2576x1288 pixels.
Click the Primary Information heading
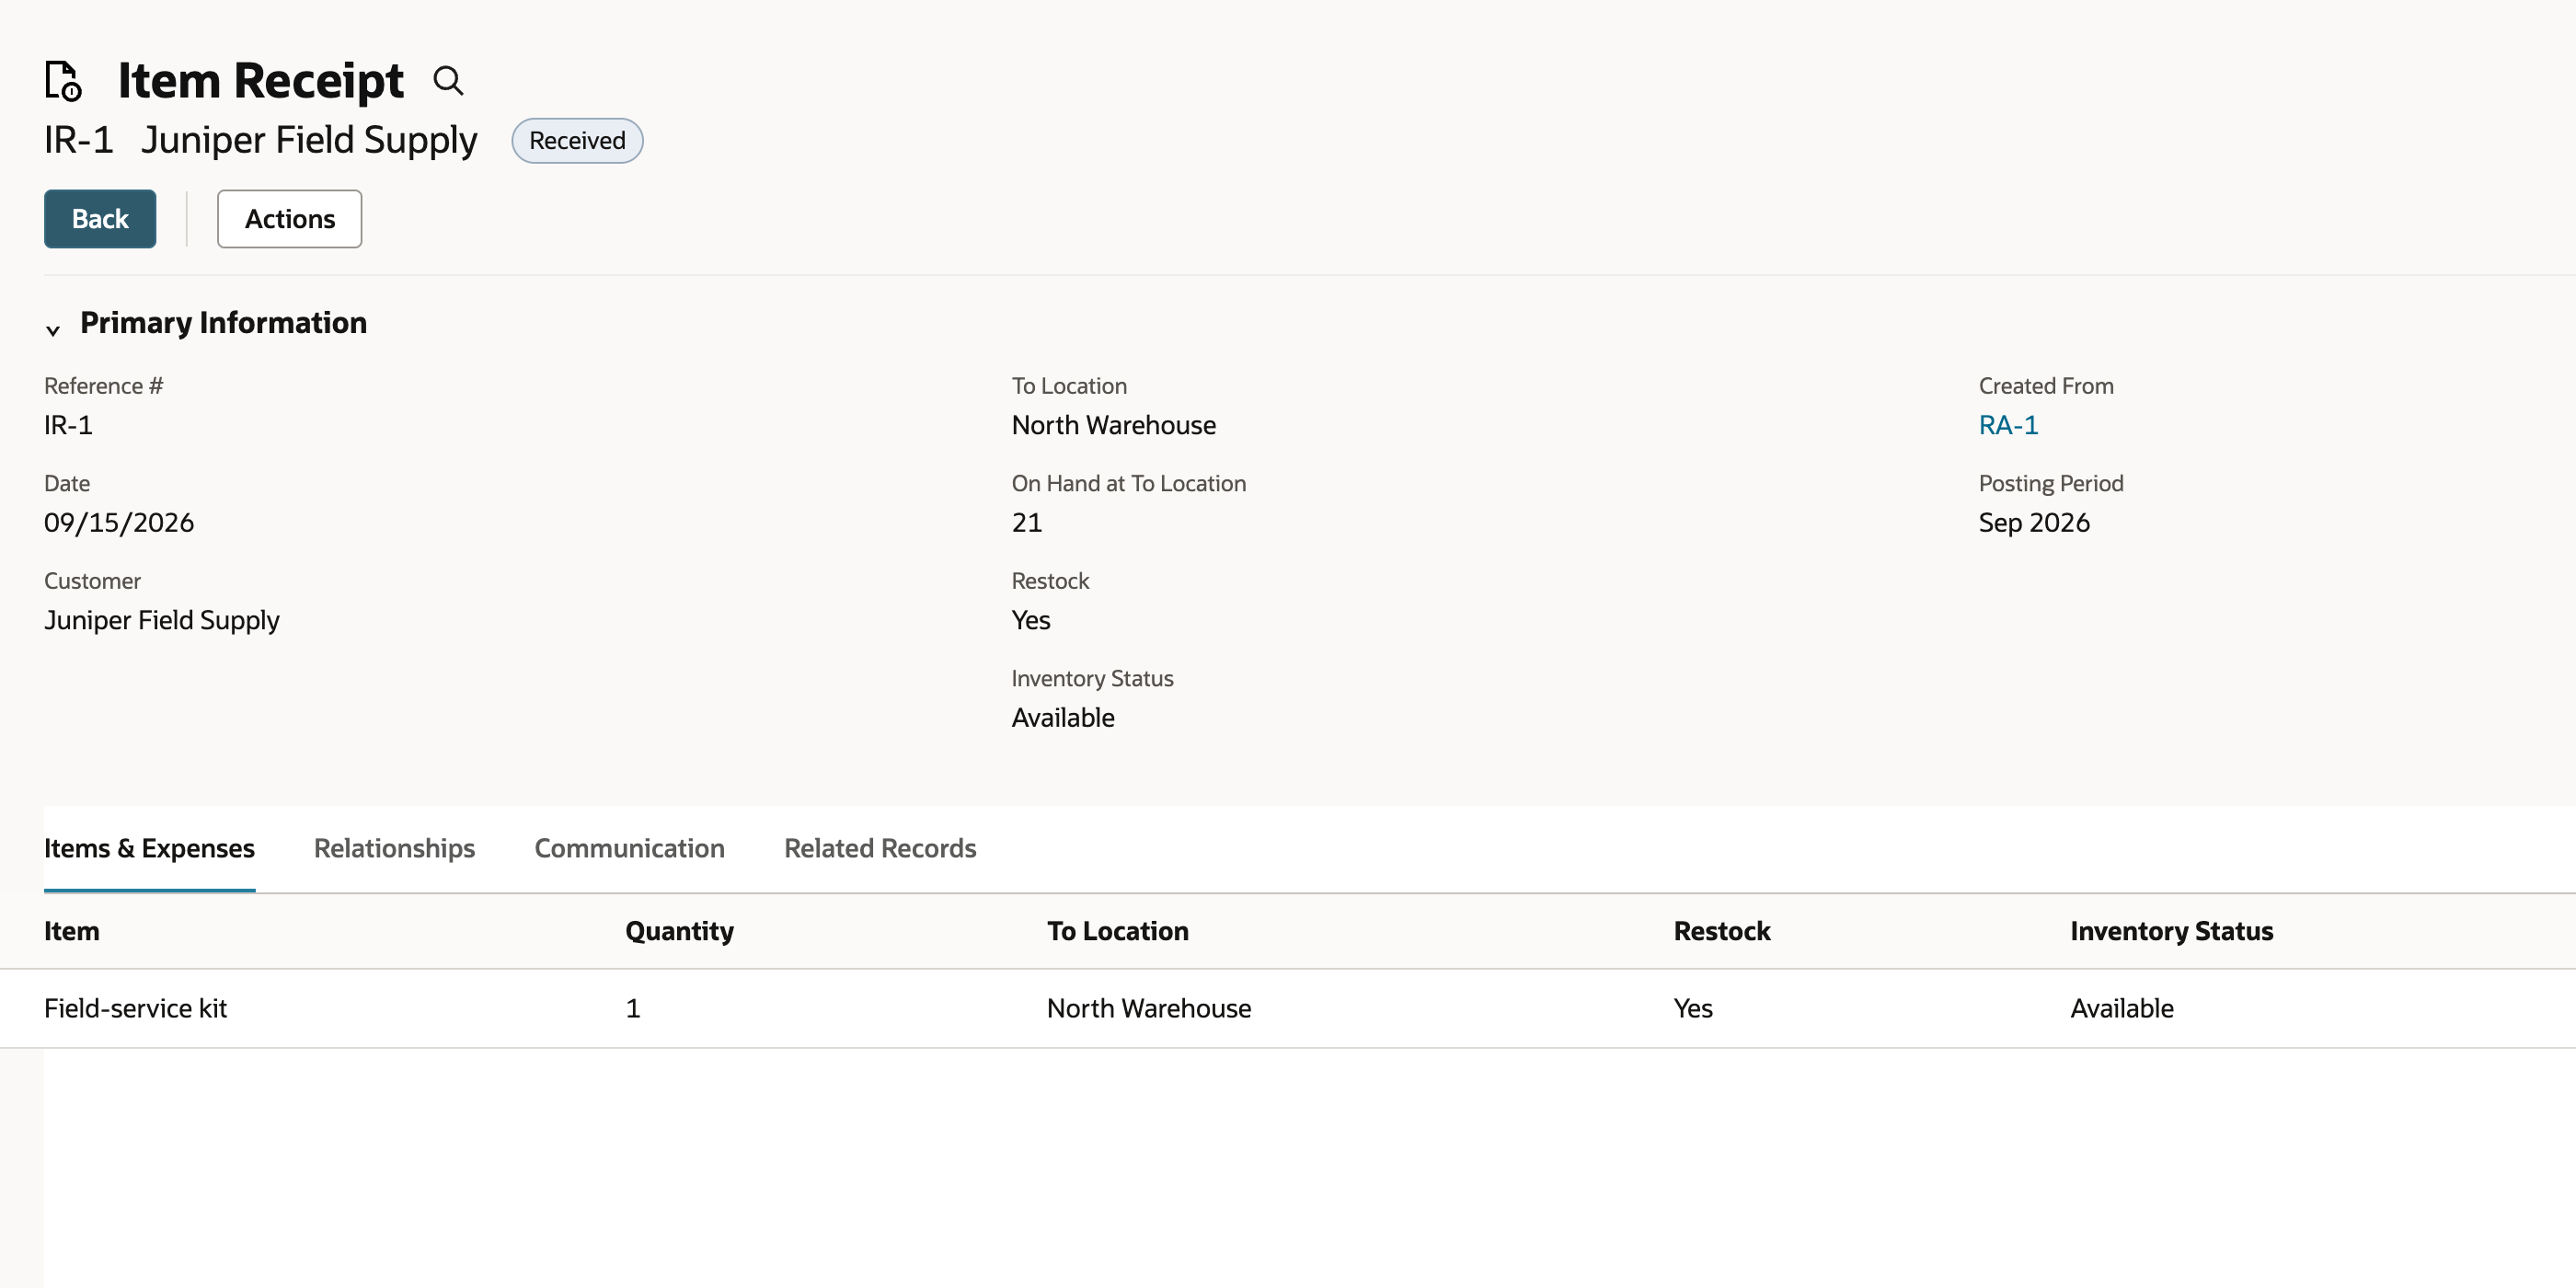click(224, 323)
